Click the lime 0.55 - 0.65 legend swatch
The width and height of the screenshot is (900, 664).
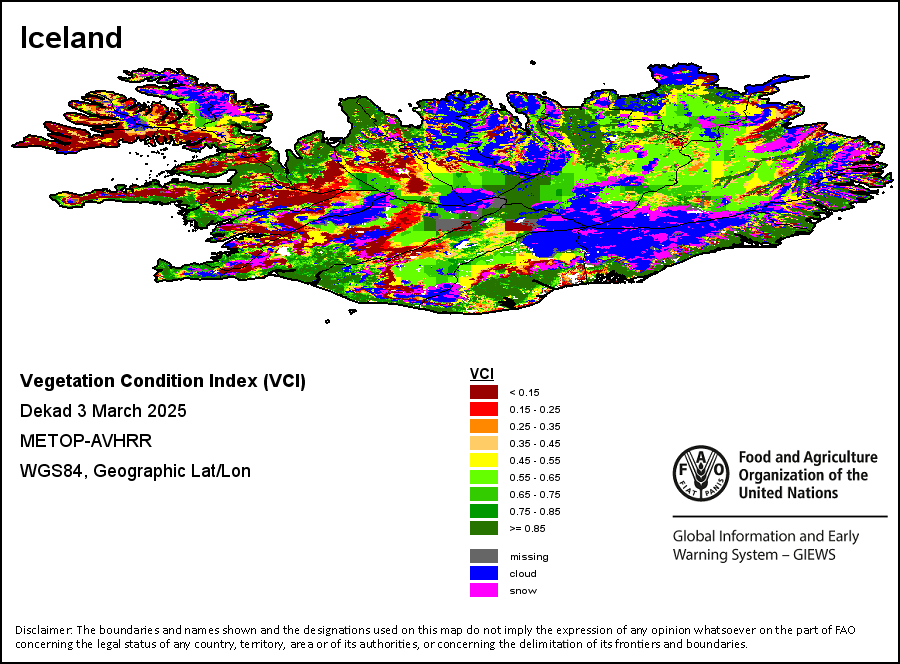click(x=484, y=477)
